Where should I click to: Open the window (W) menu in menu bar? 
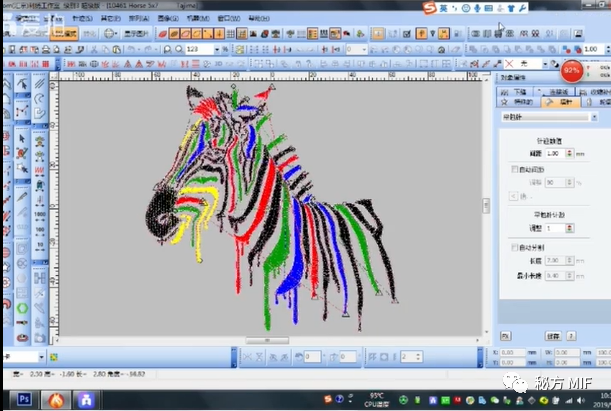pyautogui.click(x=229, y=18)
